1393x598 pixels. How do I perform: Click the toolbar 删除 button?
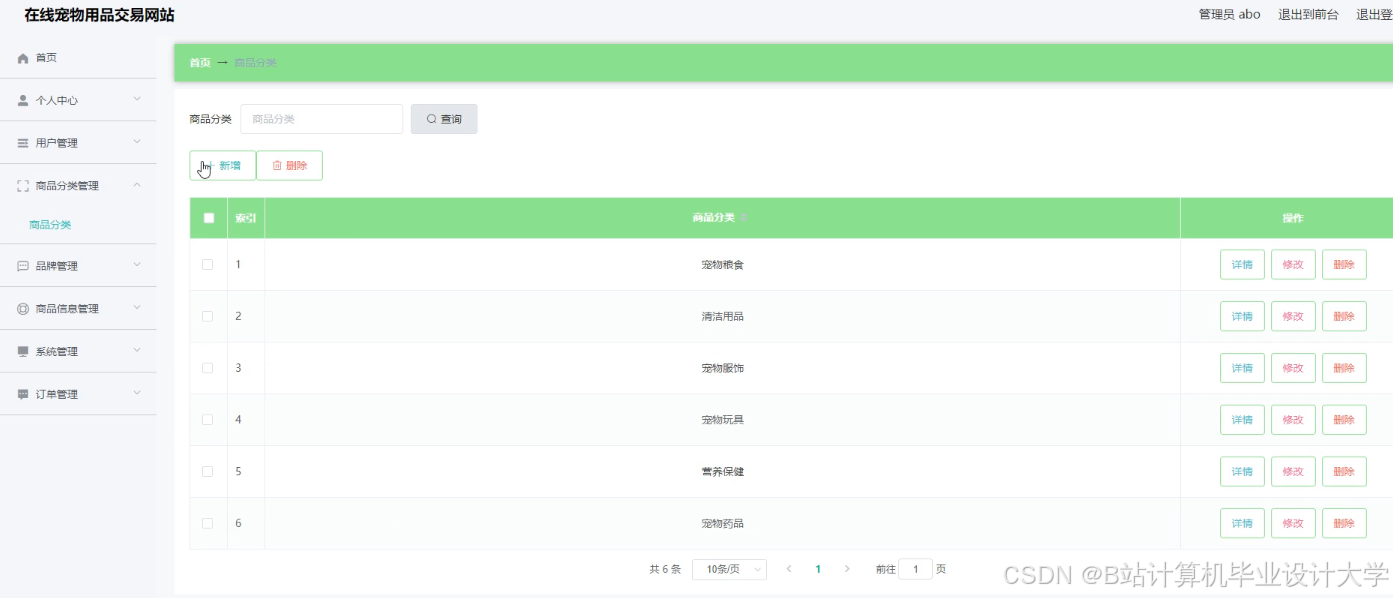pos(290,166)
